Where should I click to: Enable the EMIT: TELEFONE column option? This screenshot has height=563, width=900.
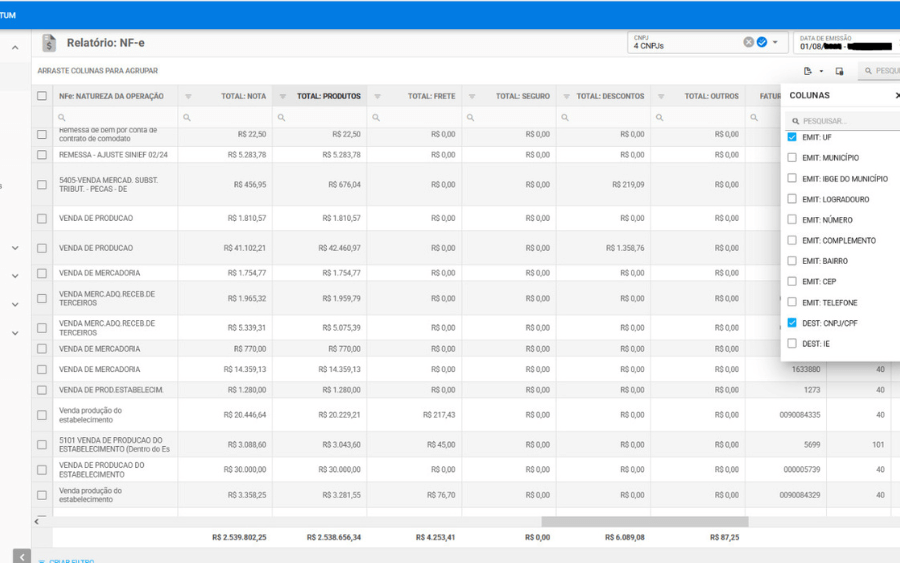792,302
